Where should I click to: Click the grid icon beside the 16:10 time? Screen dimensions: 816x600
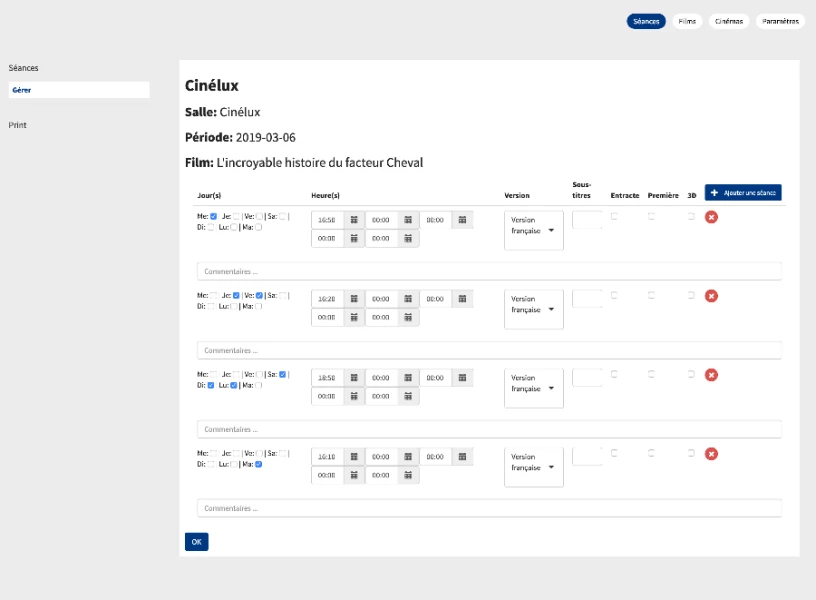coord(354,457)
